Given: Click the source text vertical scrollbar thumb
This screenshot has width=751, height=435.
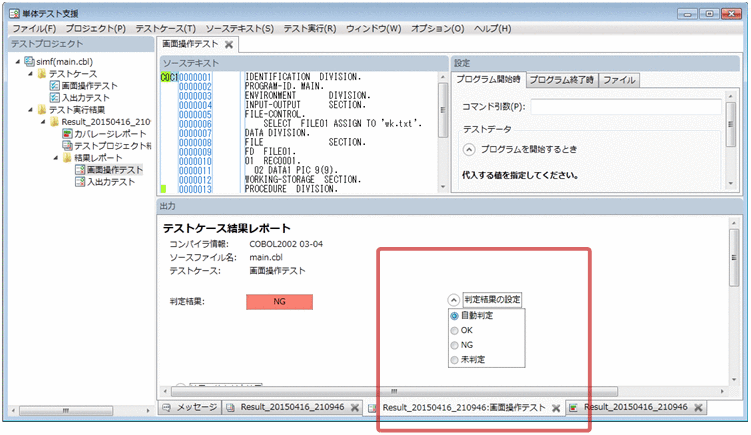Looking at the screenshot, I should pyautogui.click(x=443, y=110).
